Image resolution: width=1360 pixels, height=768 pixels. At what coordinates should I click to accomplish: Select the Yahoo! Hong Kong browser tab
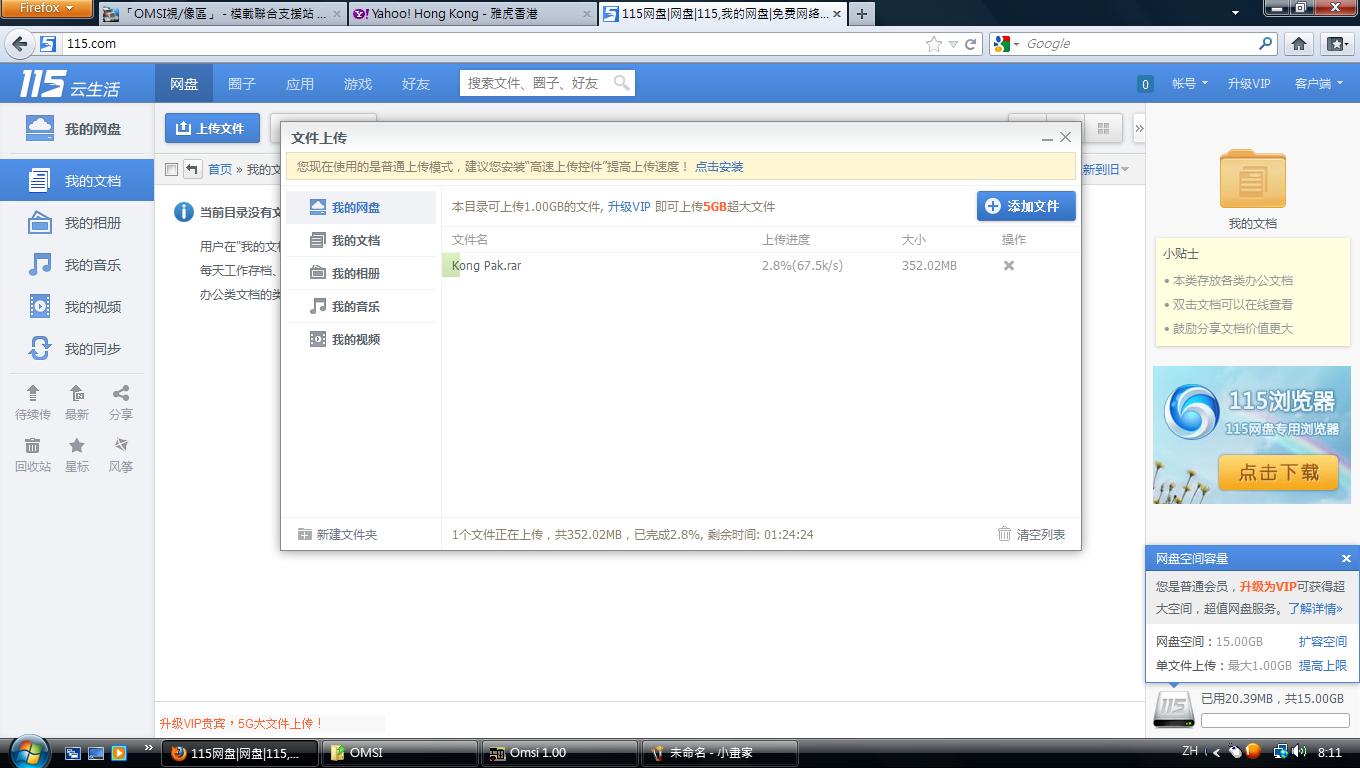(x=472, y=14)
